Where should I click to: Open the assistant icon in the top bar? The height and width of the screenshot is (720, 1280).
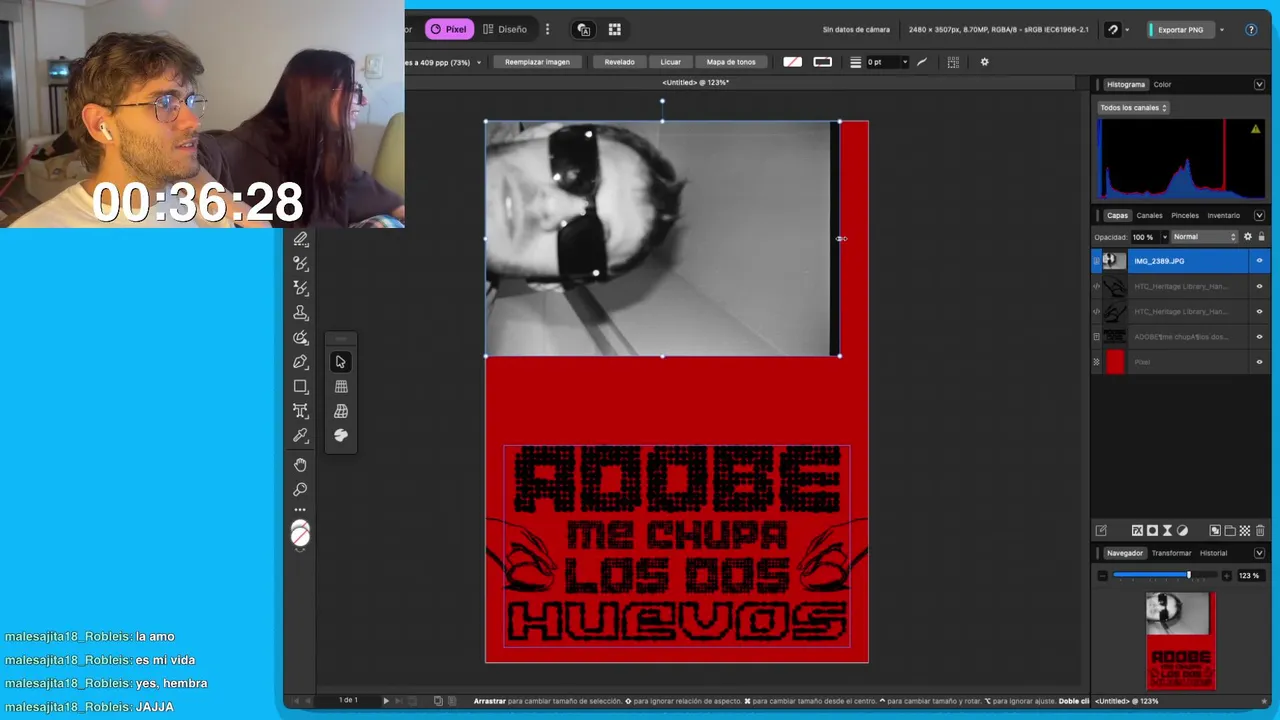1112,30
